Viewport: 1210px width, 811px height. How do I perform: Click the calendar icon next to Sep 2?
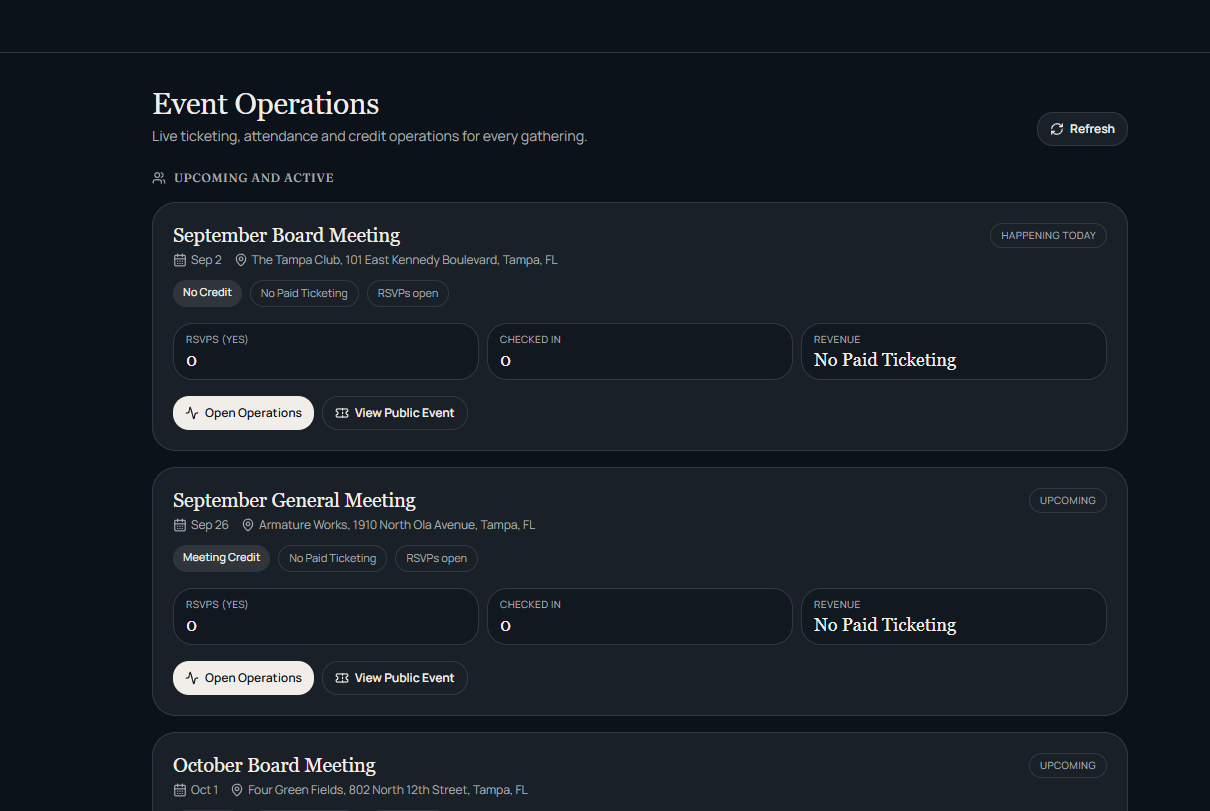click(180, 260)
